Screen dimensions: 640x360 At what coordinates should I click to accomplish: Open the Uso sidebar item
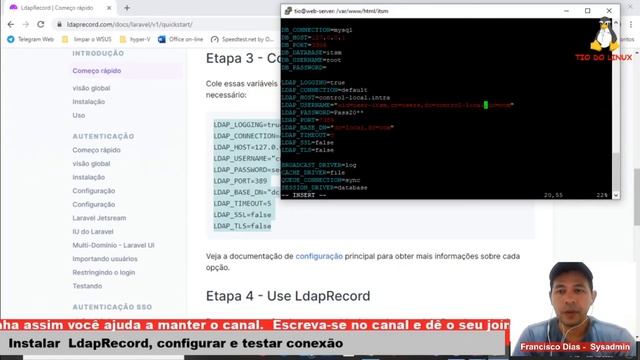79,115
